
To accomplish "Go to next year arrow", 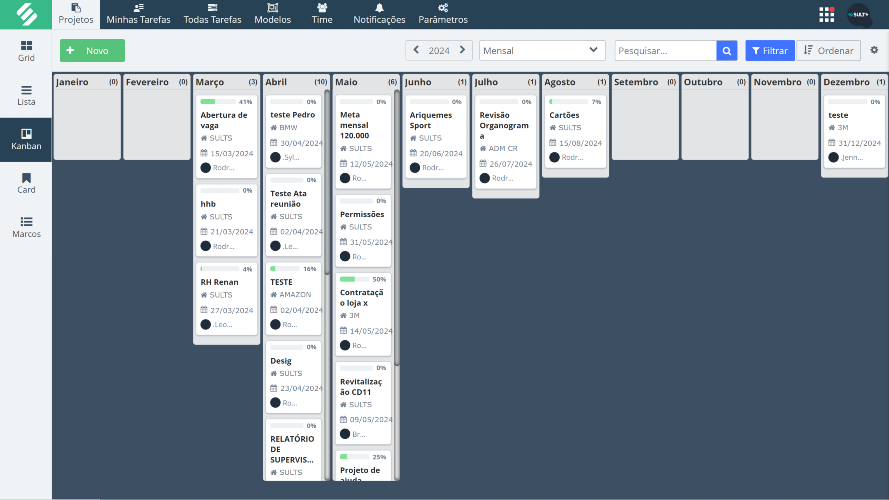I will 462,50.
